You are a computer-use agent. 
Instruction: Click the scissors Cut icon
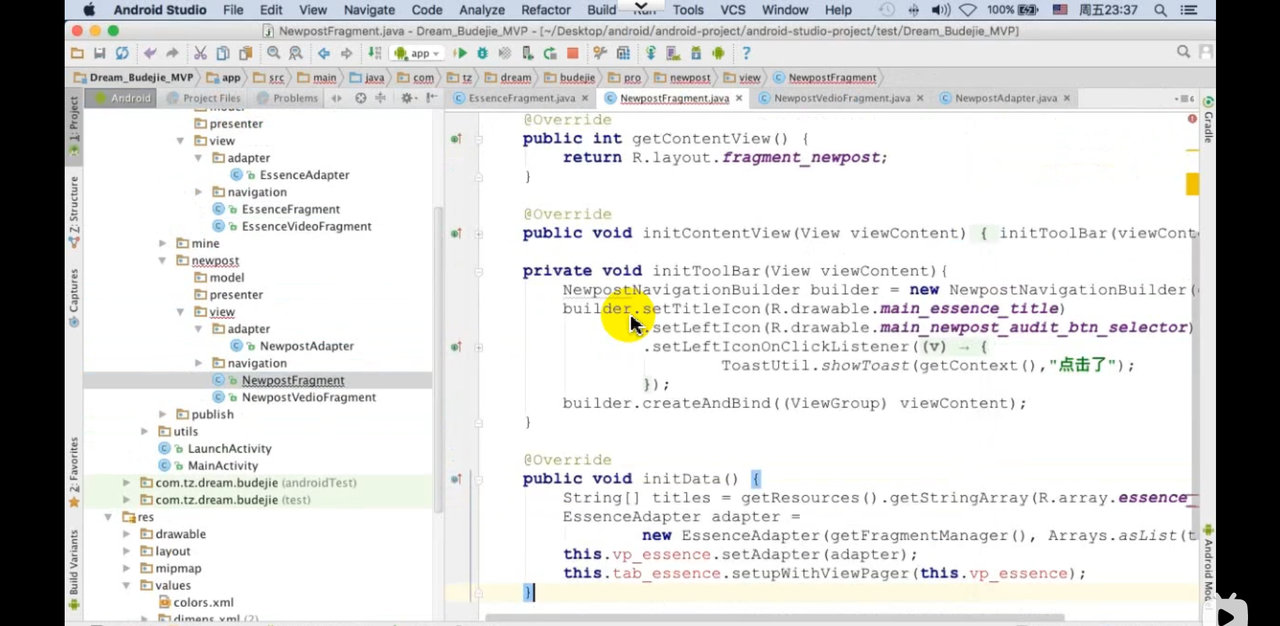tap(200, 53)
